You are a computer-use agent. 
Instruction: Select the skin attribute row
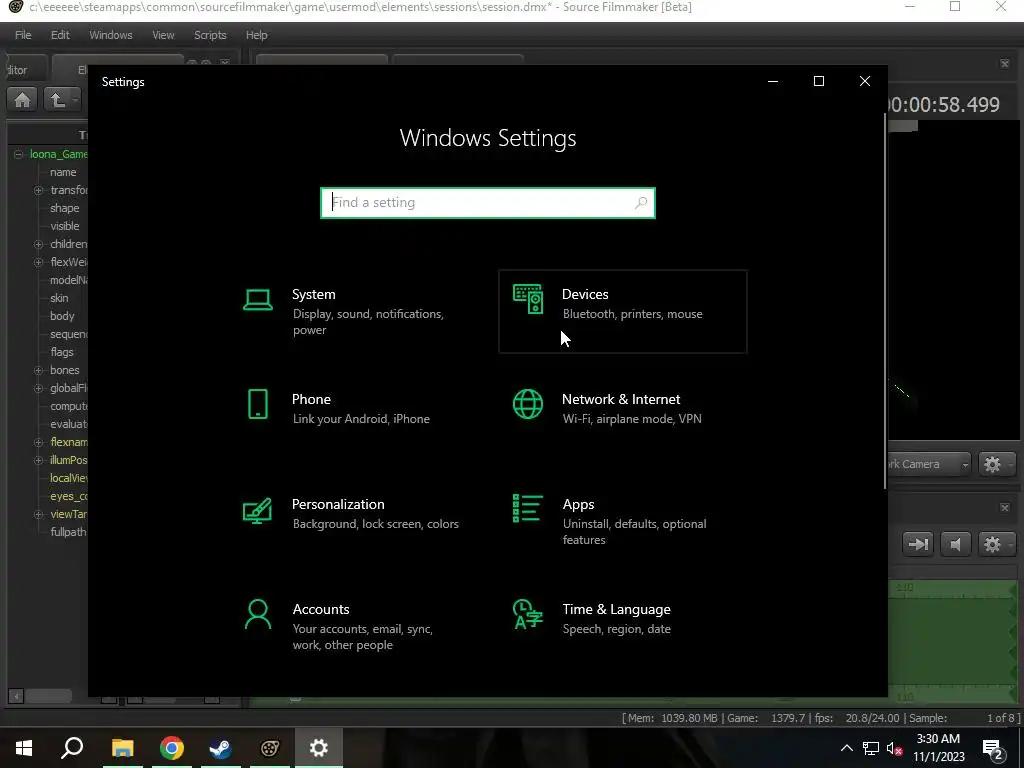coord(59,298)
